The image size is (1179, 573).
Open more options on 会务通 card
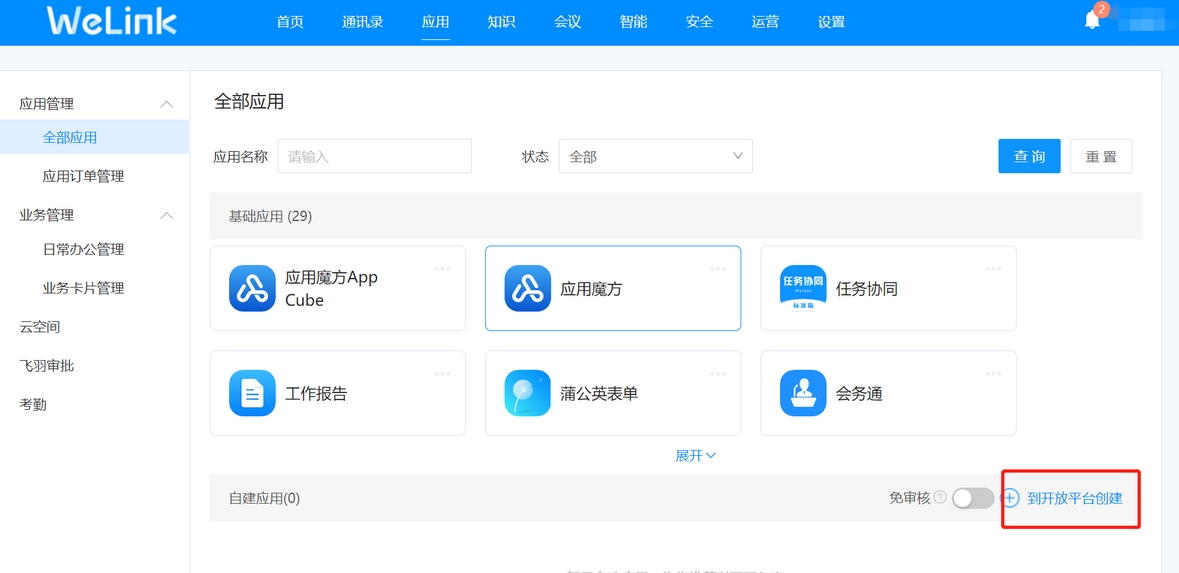point(993,373)
